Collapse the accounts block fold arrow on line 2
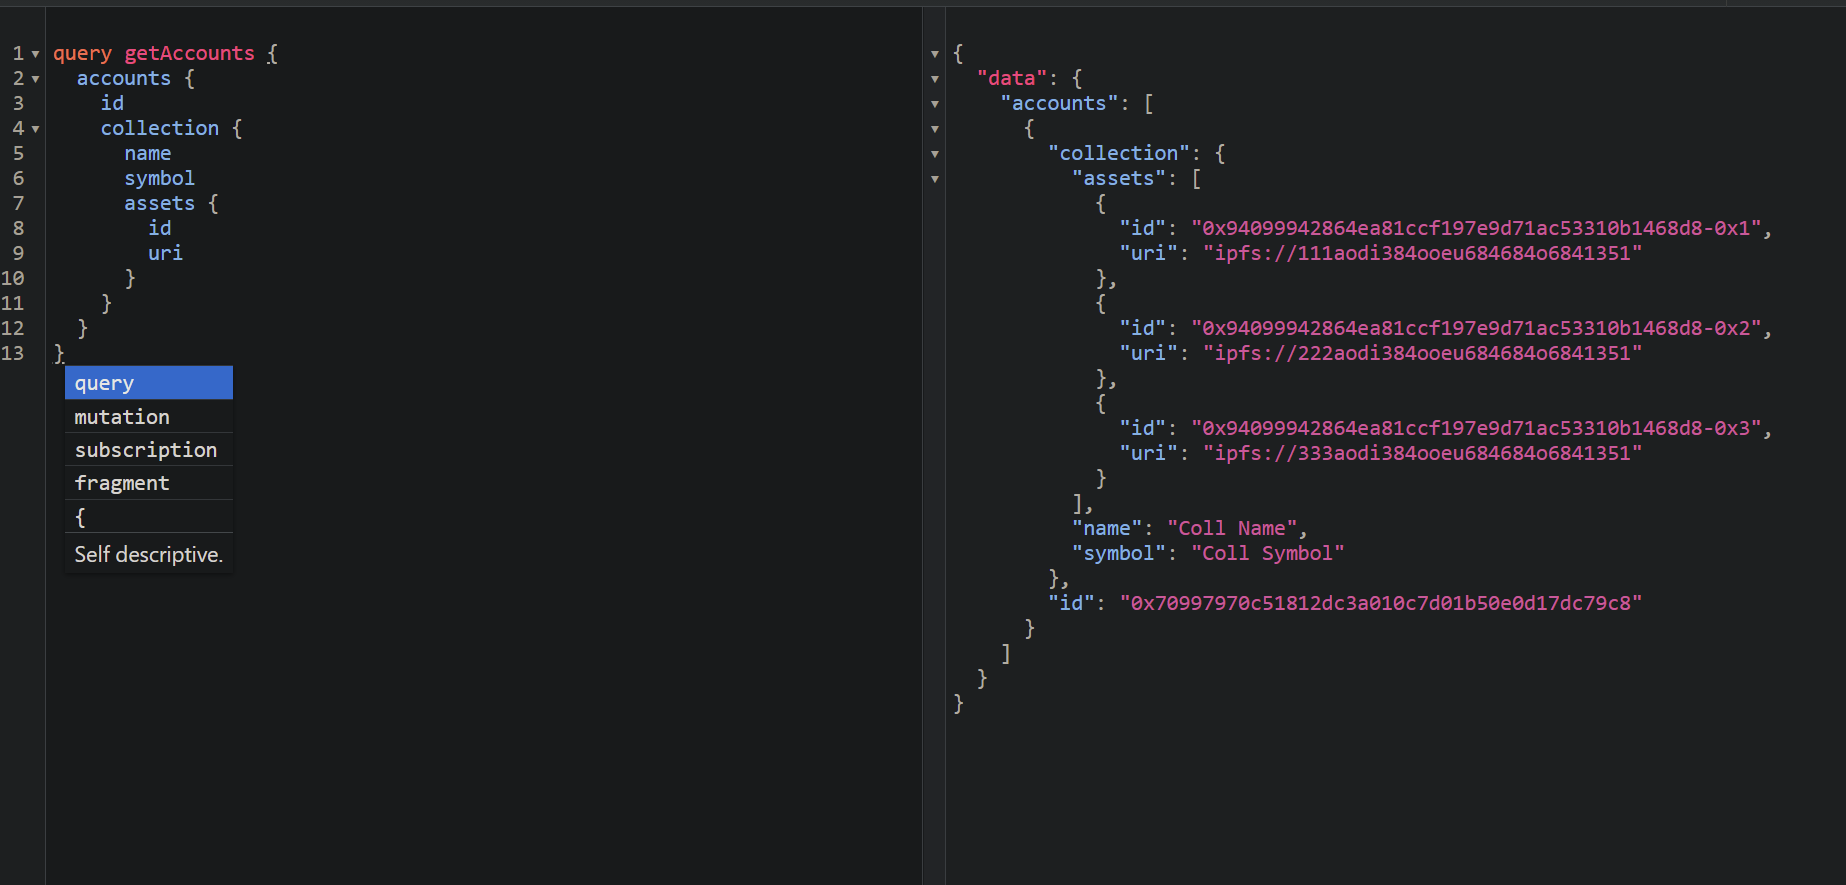This screenshot has height=885, width=1846. tap(35, 79)
